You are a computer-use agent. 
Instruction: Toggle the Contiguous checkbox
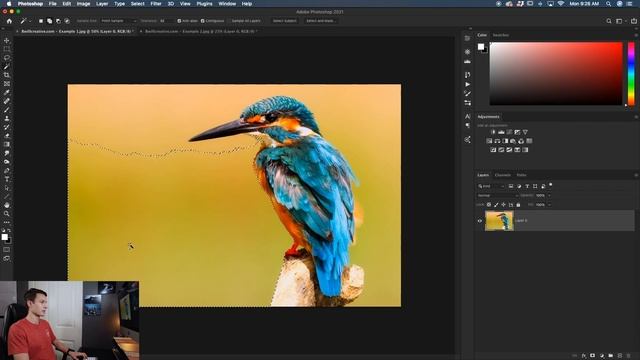[202, 21]
